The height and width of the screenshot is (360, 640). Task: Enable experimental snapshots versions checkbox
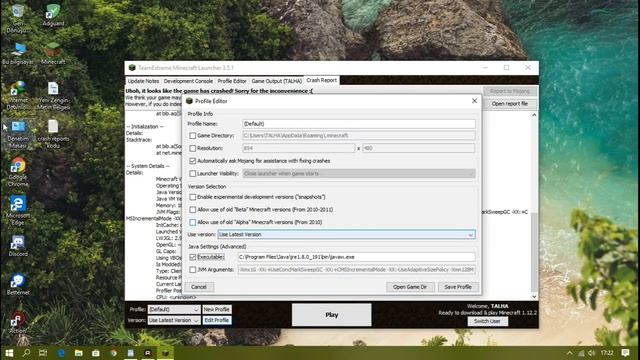pos(192,197)
